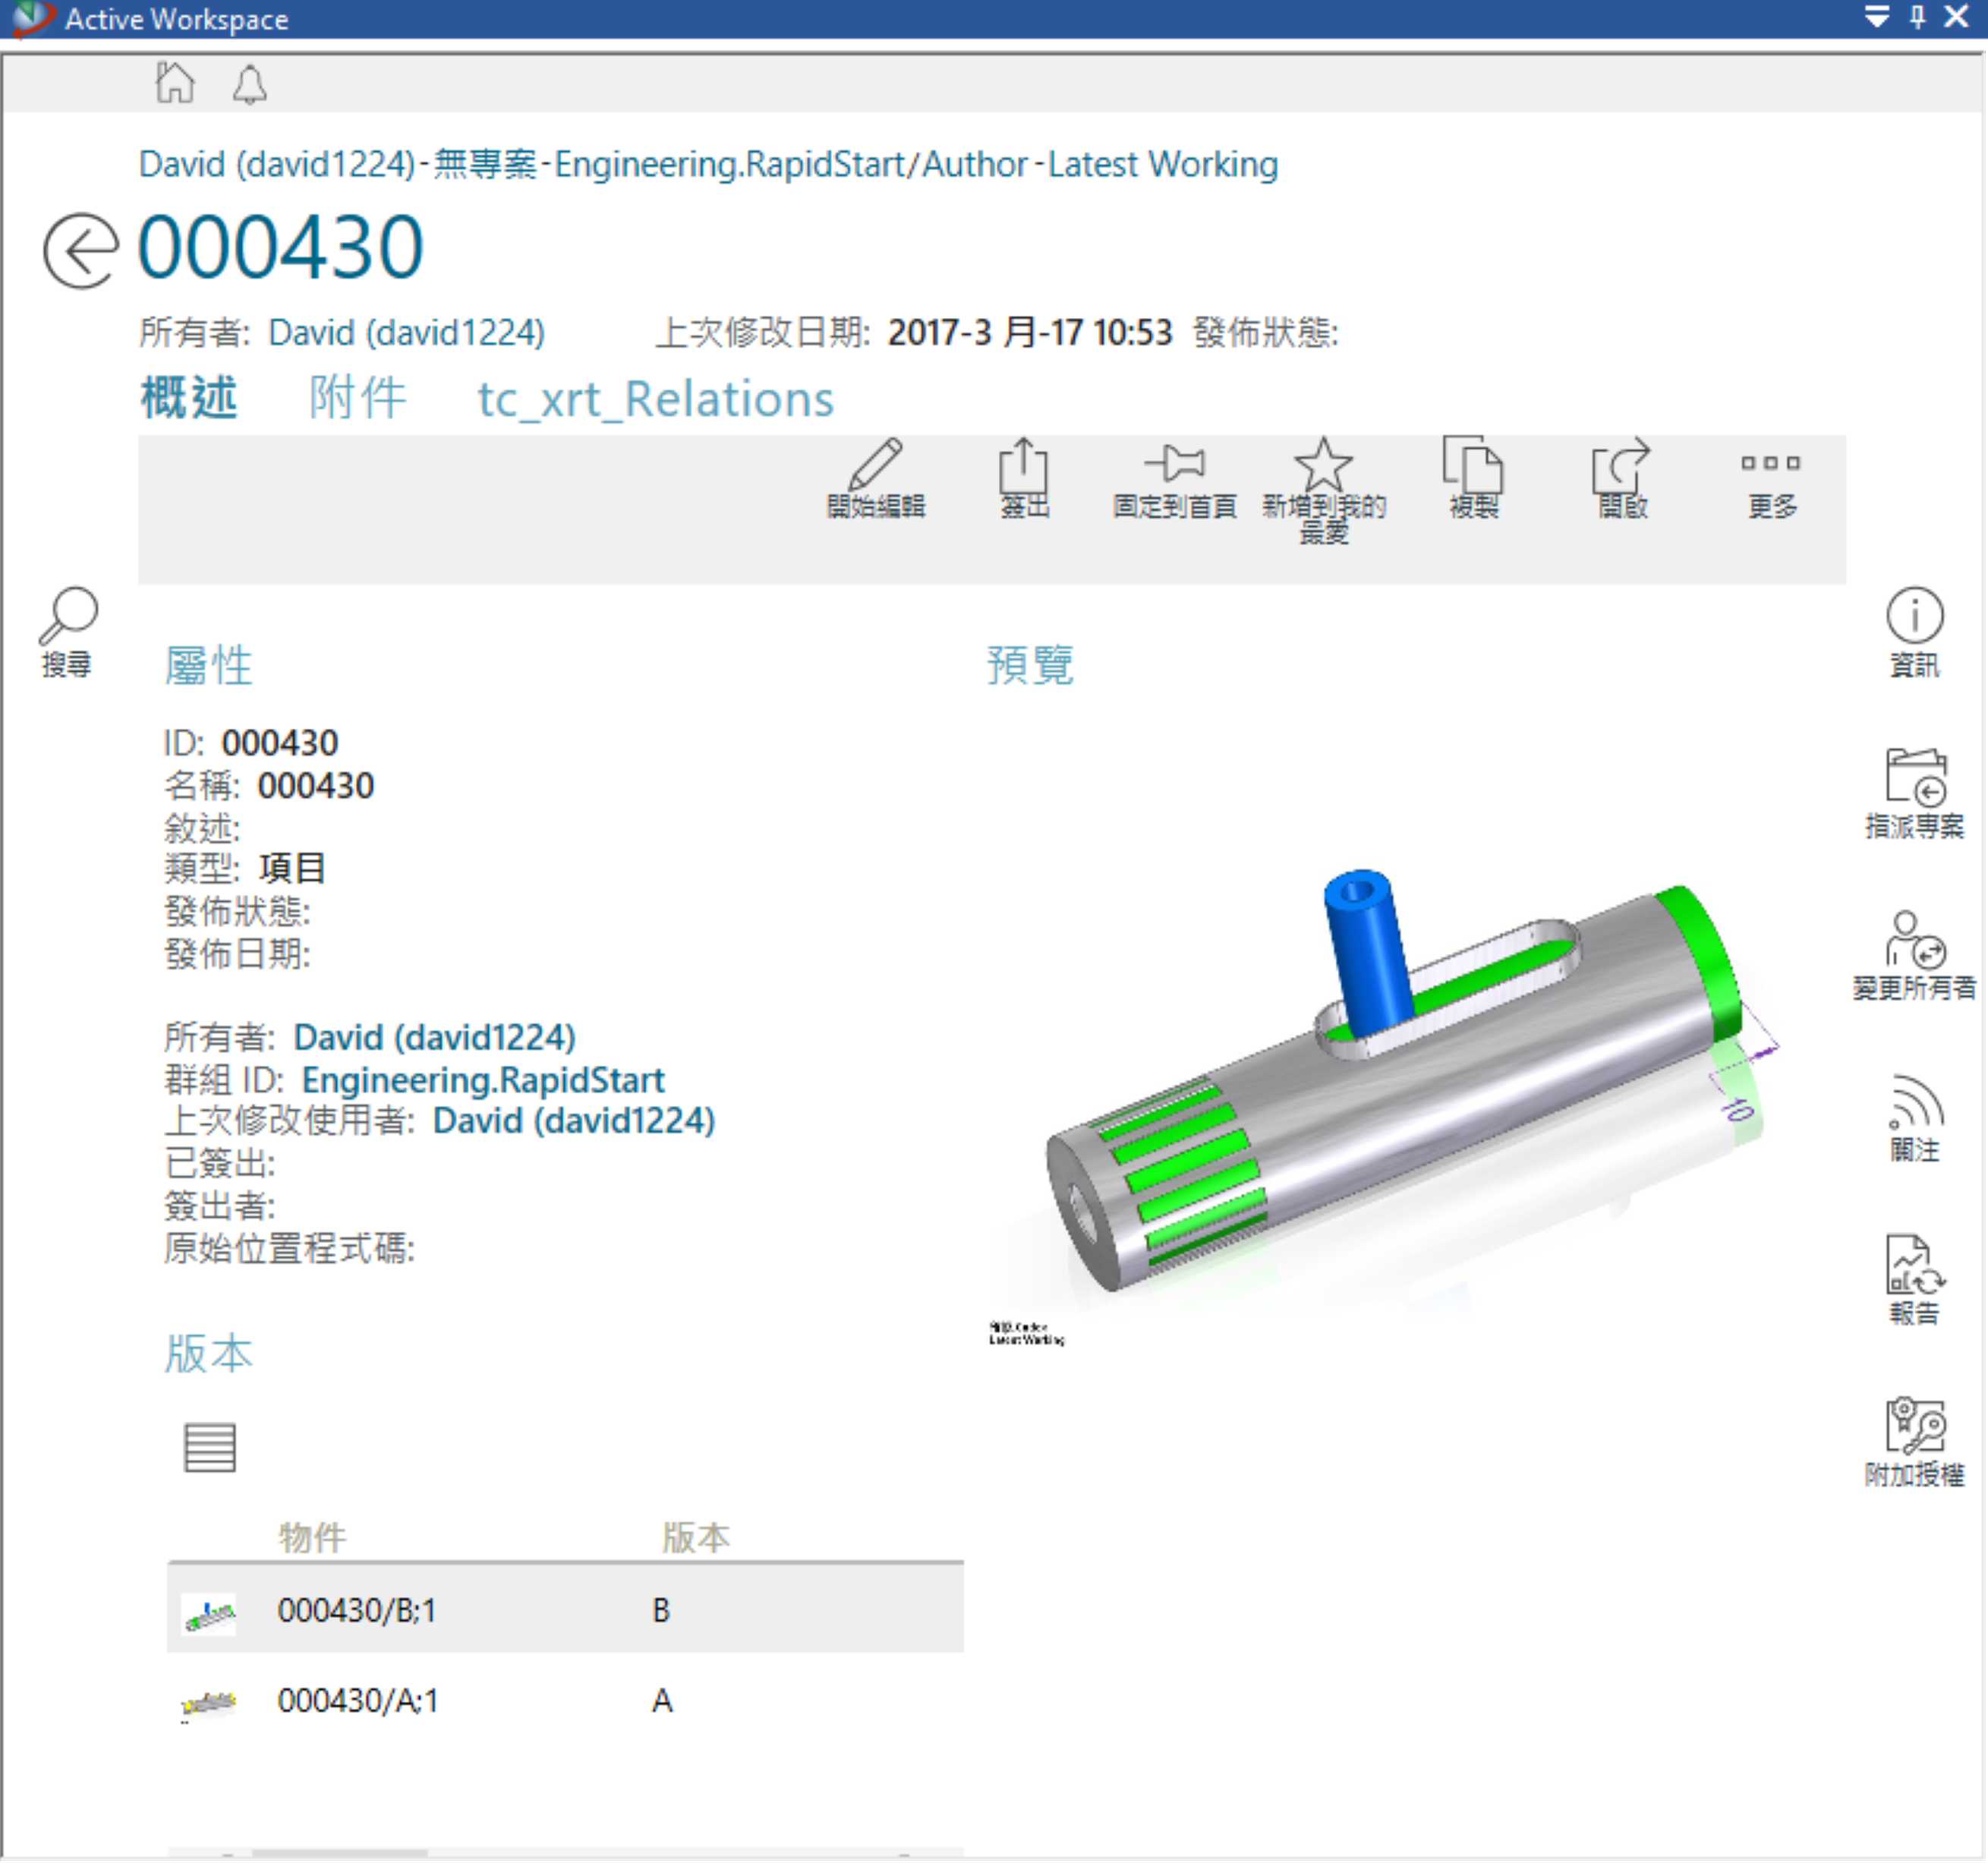Click the ID value 000430
Image resolution: width=1988 pixels, height=1863 pixels.
click(x=280, y=744)
